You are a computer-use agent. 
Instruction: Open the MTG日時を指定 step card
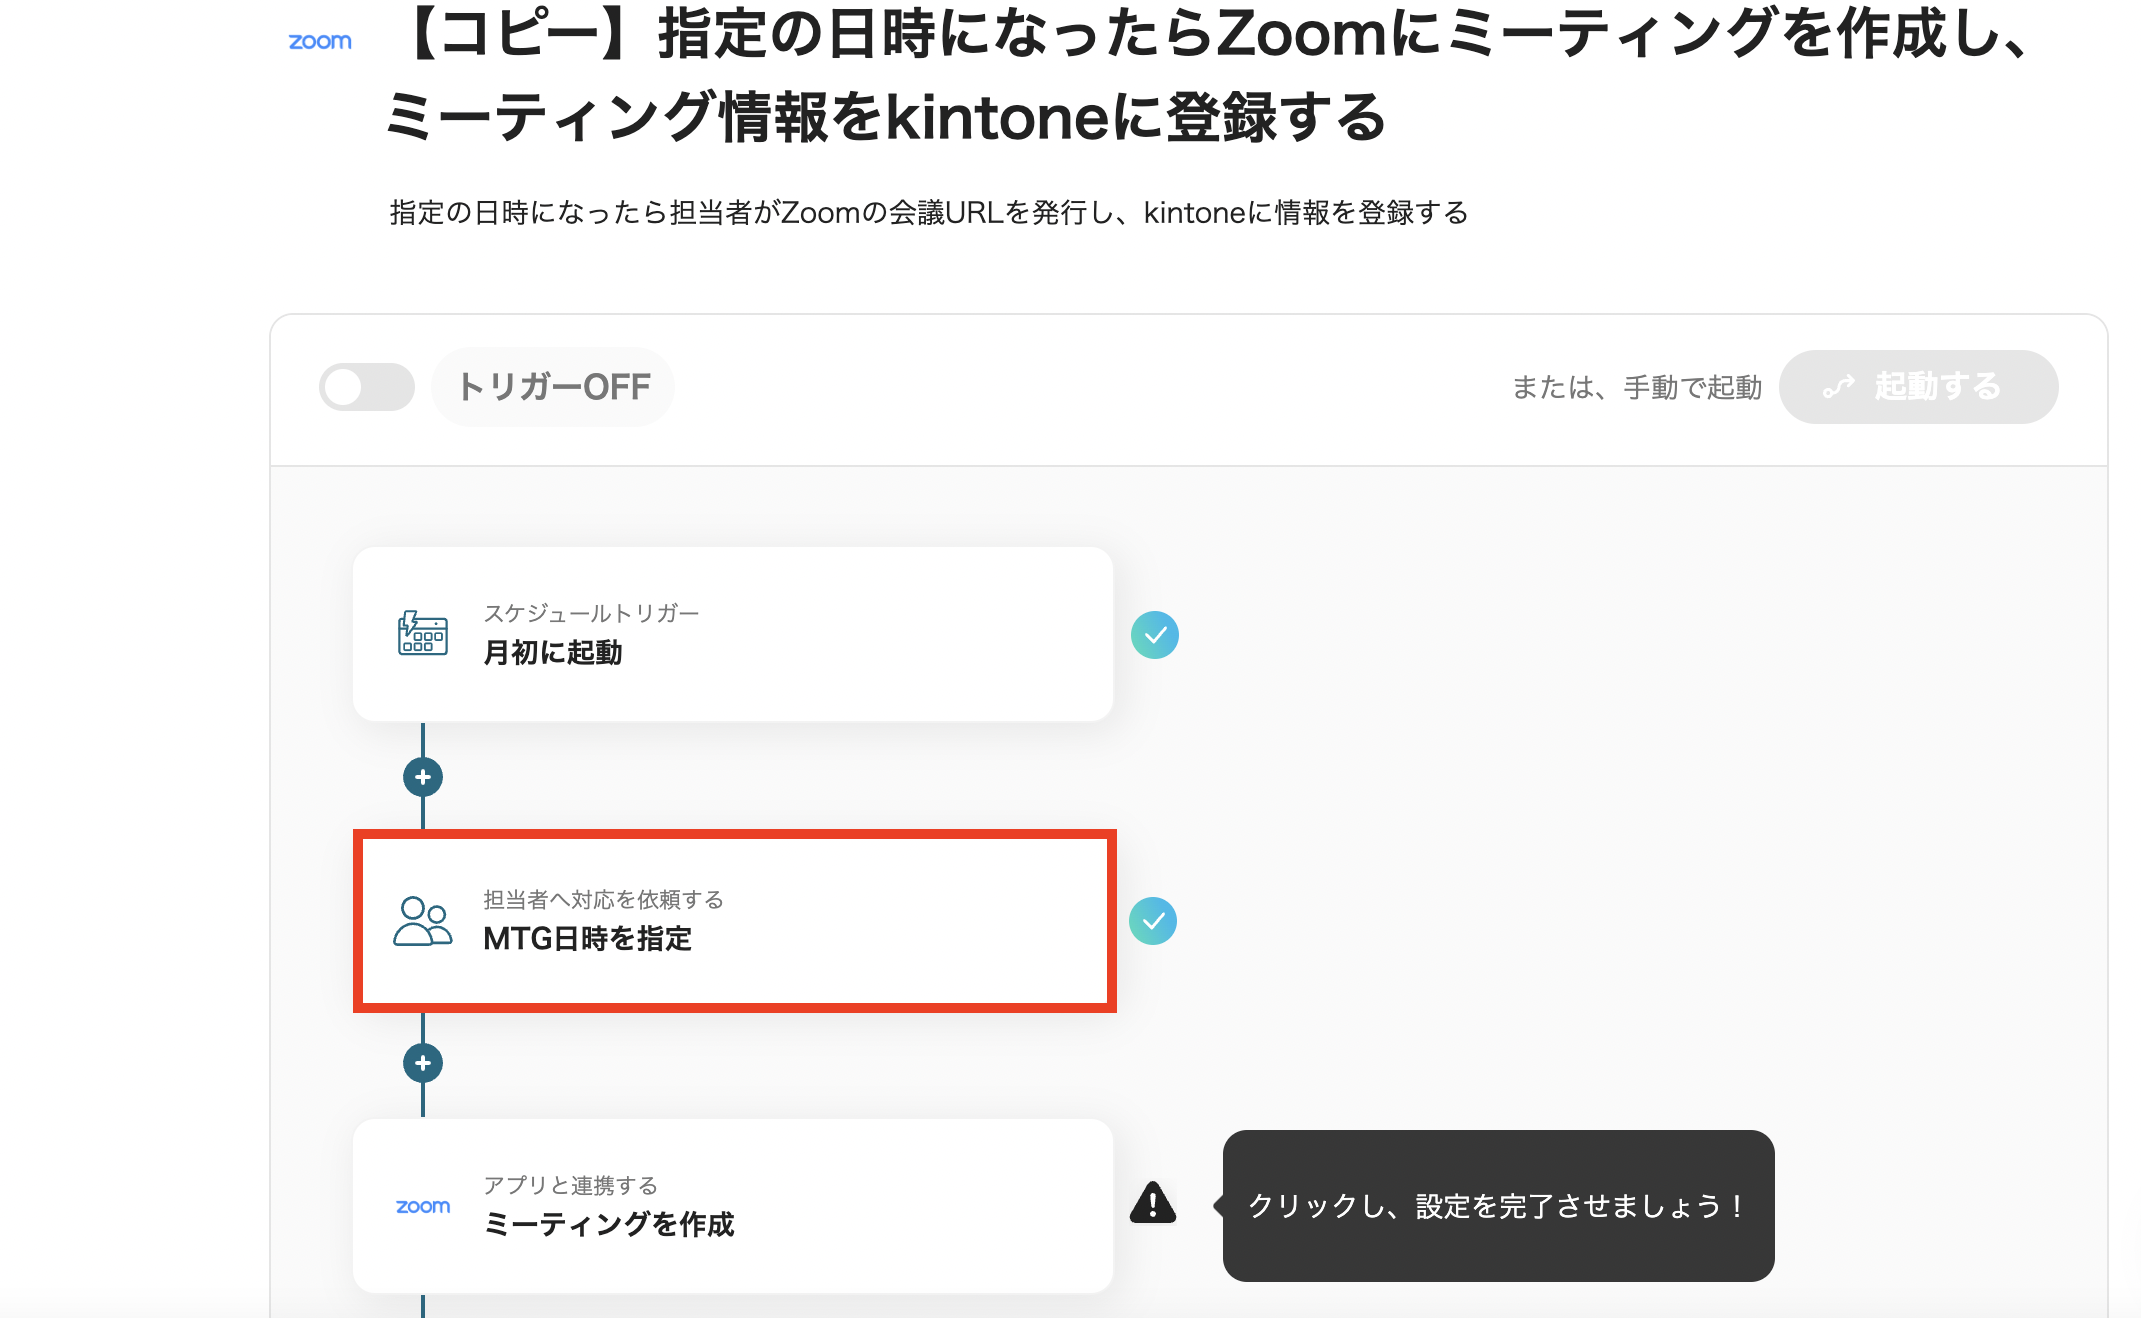[735, 921]
